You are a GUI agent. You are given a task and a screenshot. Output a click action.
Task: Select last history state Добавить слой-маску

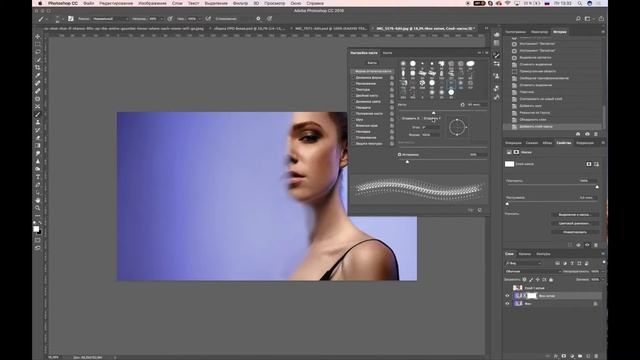tap(553, 127)
